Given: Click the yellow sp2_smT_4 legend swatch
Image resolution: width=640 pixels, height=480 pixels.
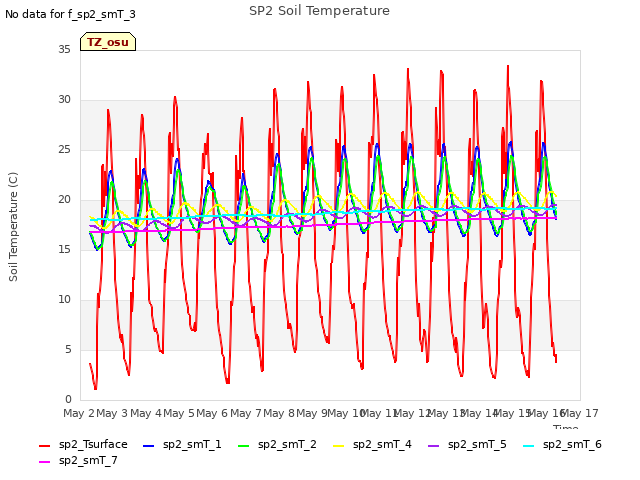Looking at the screenshot, I should [x=338, y=446].
